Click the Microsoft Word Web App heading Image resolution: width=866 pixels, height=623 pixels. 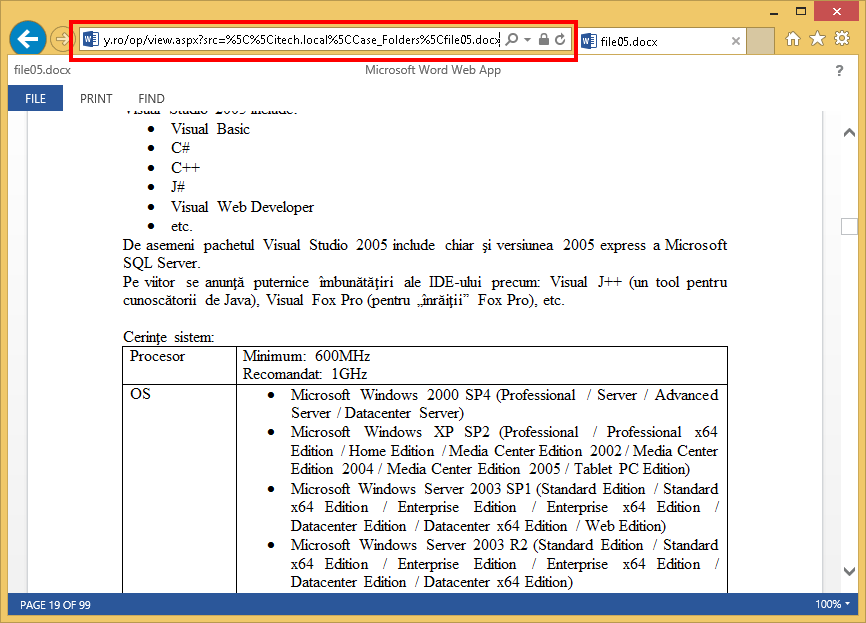433,70
